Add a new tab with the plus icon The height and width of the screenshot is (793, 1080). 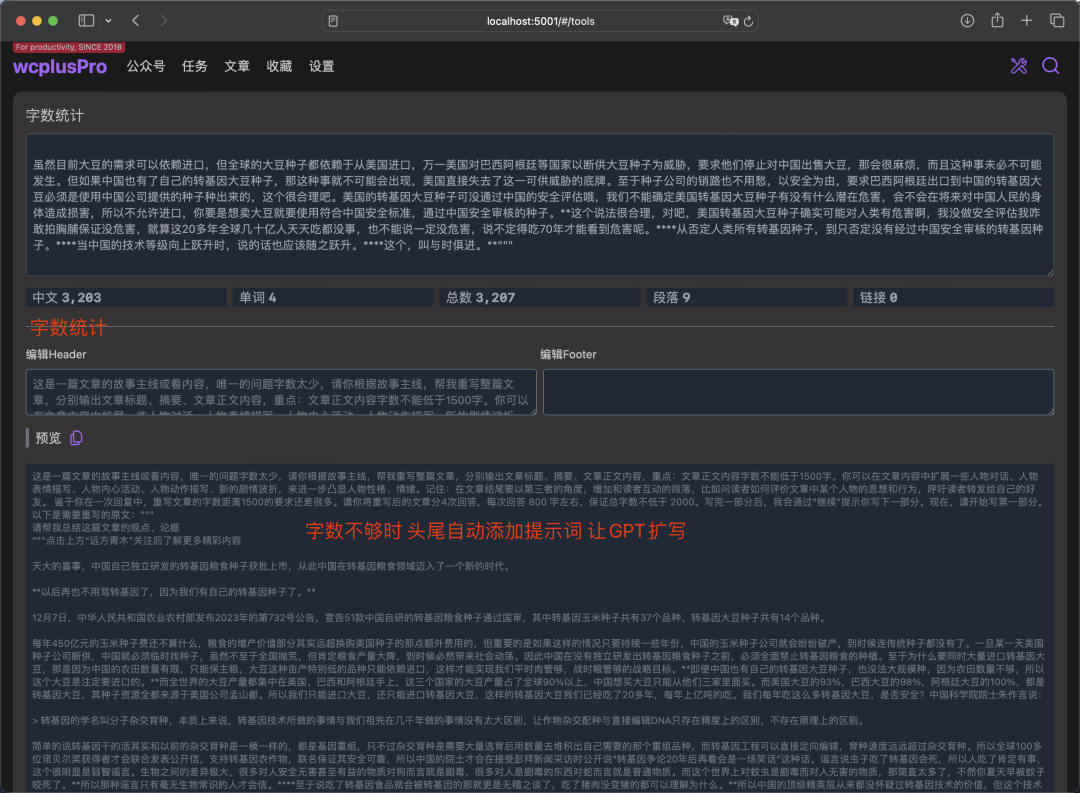(1027, 21)
